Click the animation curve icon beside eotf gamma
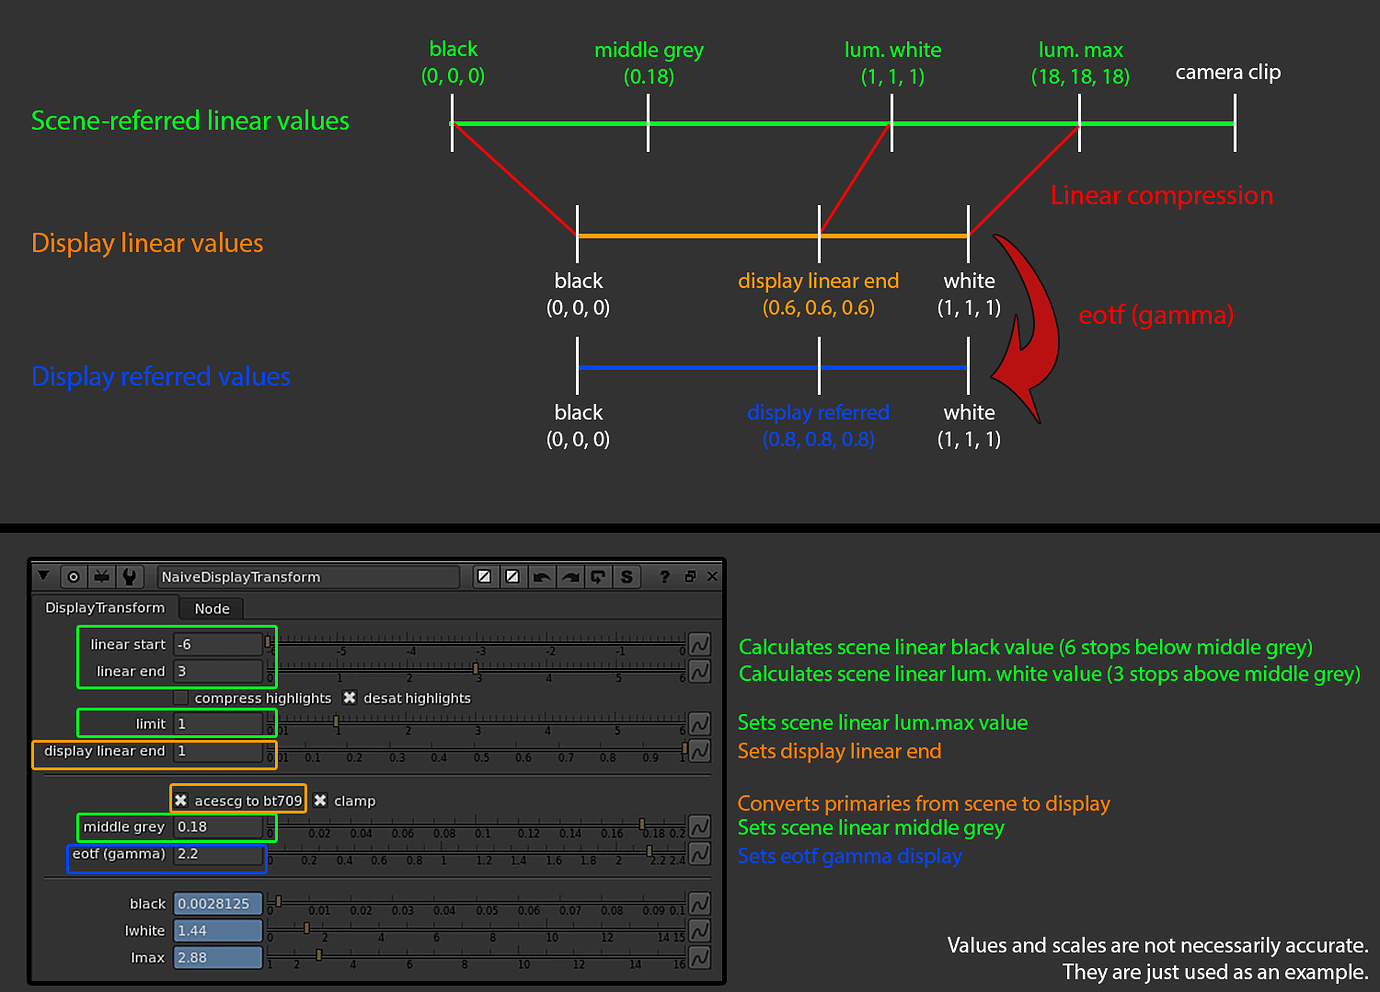 pos(699,855)
